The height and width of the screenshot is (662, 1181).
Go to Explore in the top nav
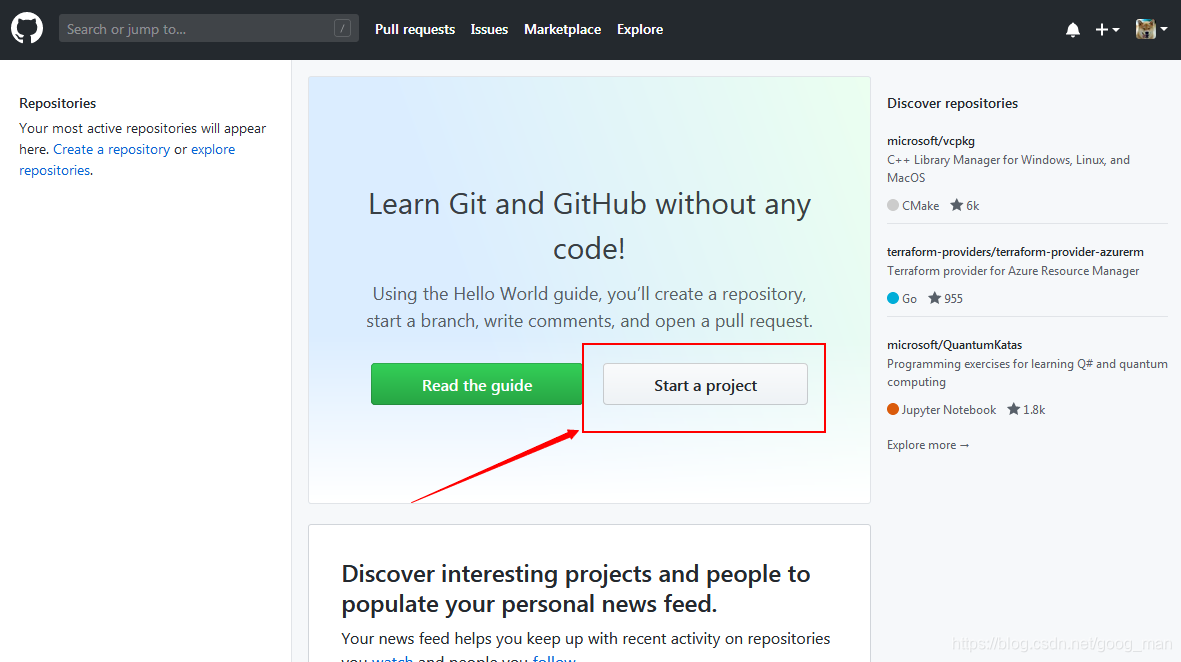(x=640, y=29)
